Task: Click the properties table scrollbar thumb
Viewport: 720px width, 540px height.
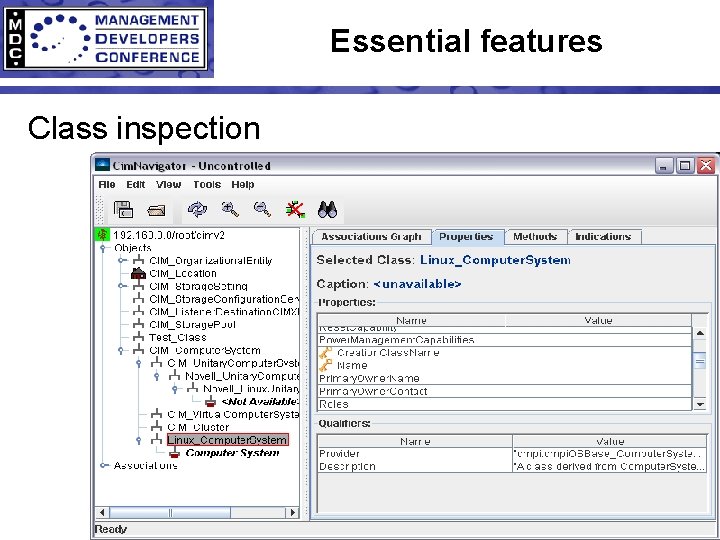Action: click(700, 361)
